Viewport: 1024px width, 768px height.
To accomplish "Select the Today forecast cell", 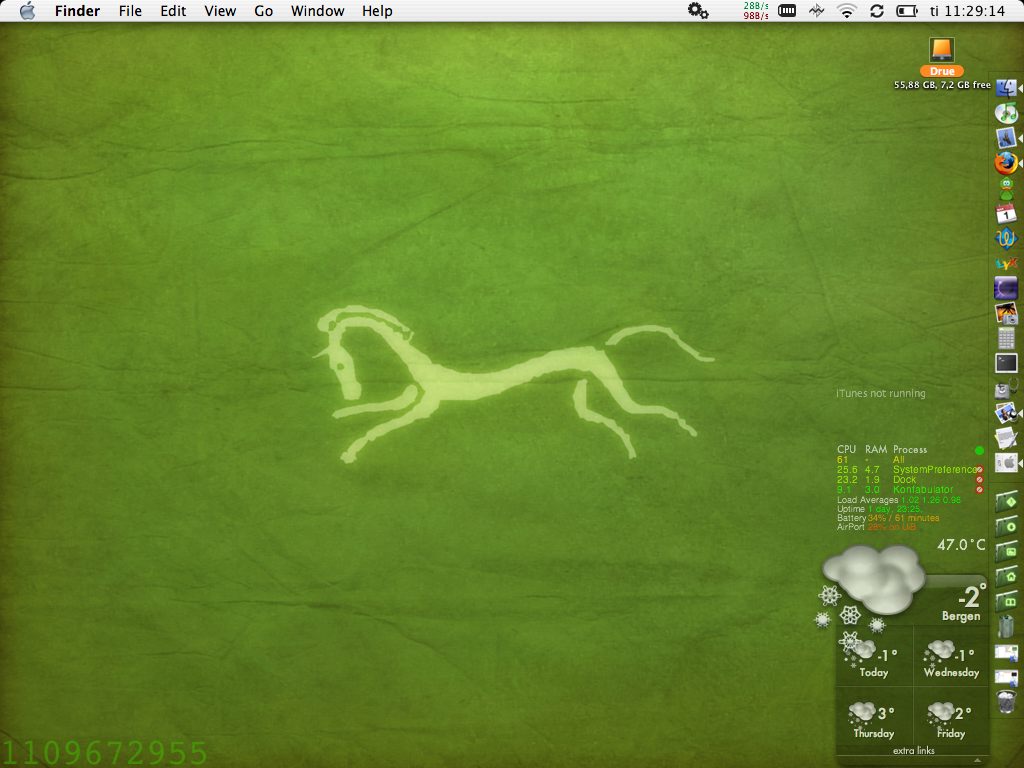I will [874, 658].
